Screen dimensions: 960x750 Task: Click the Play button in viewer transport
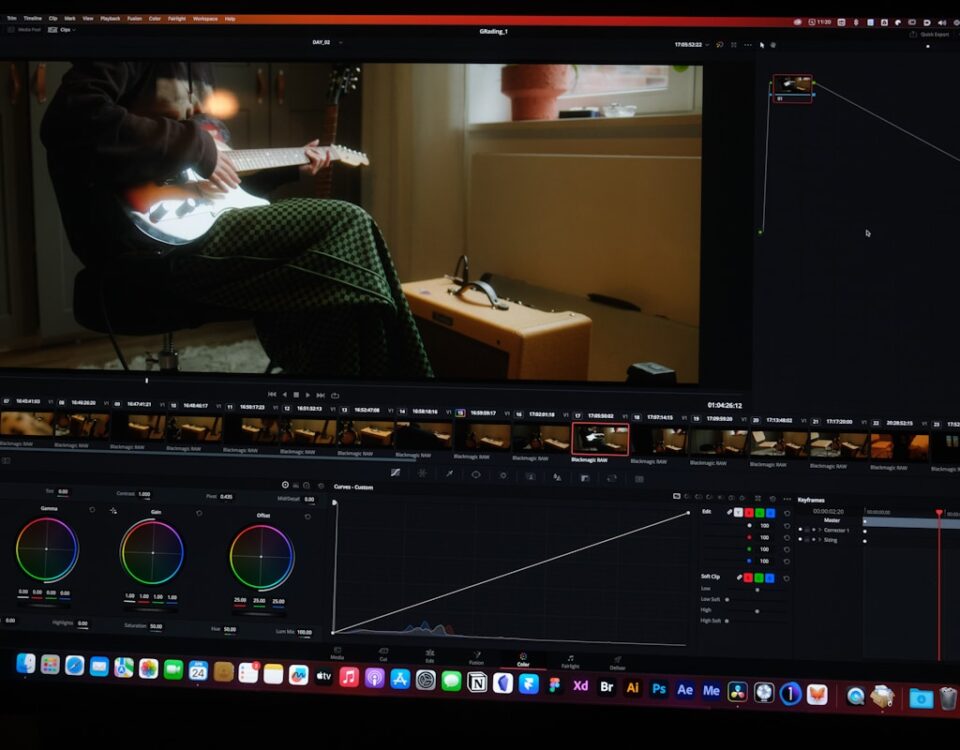click(x=308, y=395)
